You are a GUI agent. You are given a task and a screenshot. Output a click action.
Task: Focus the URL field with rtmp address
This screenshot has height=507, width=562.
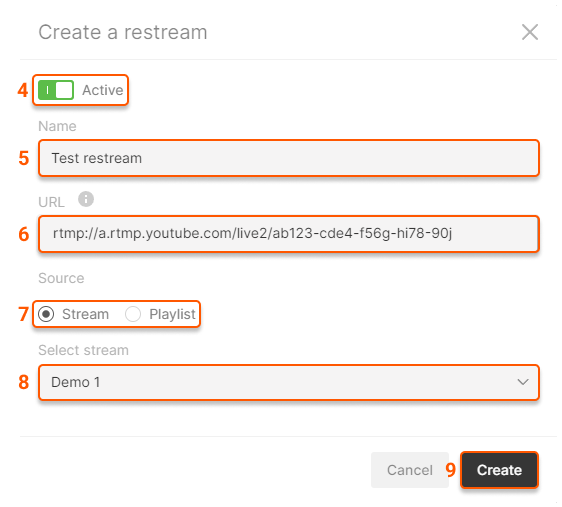289,234
